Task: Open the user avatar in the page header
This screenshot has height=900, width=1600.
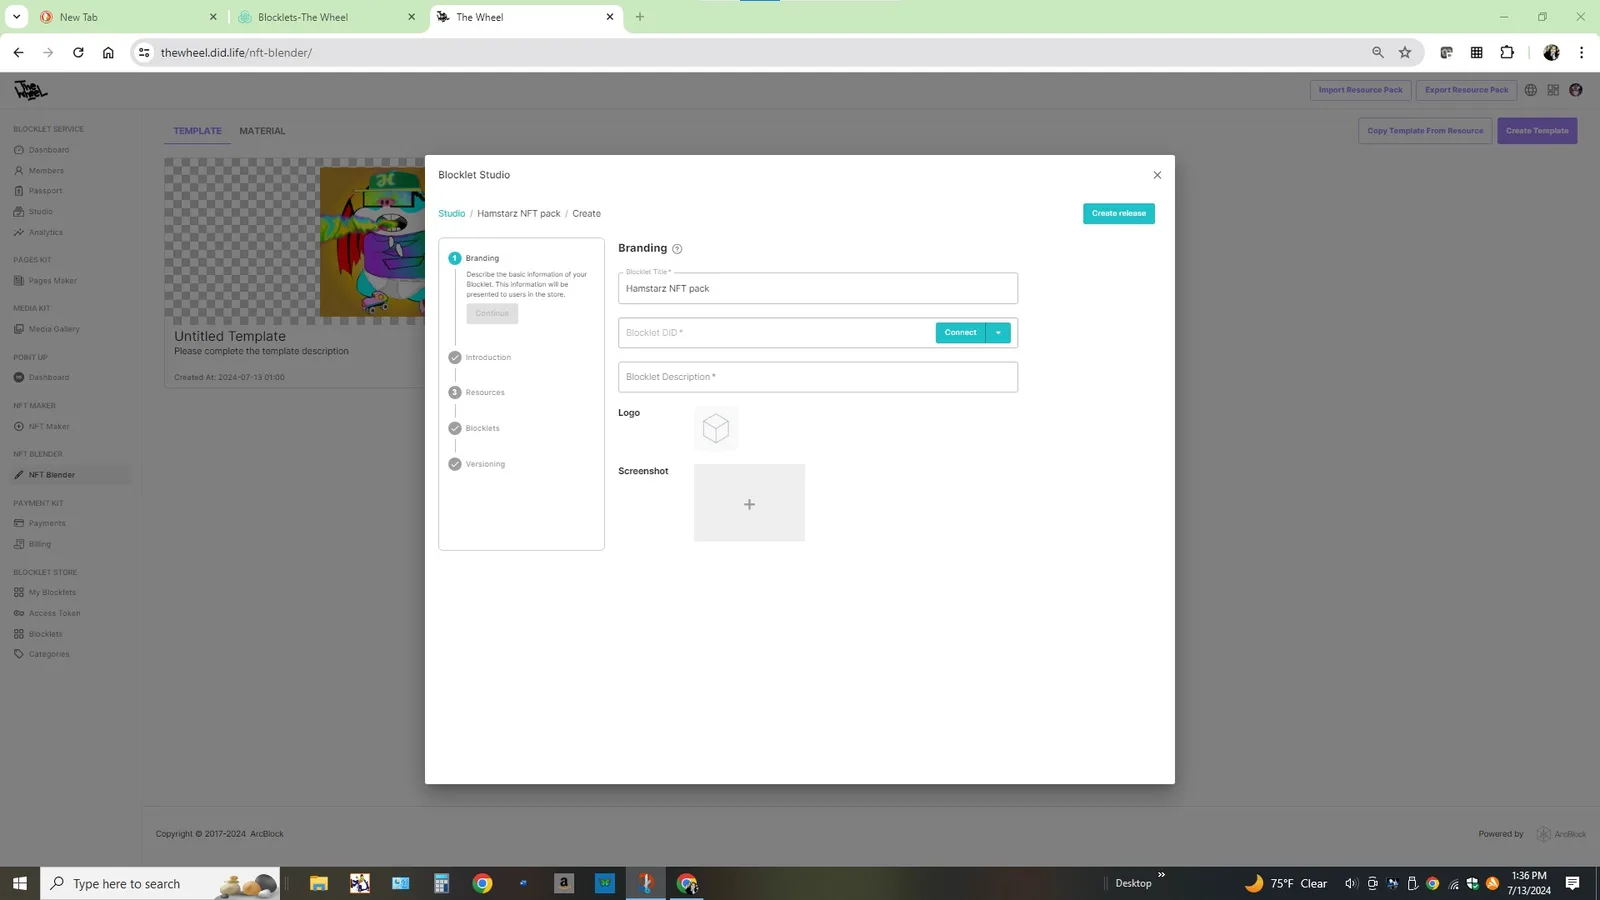Action: 1576,90
